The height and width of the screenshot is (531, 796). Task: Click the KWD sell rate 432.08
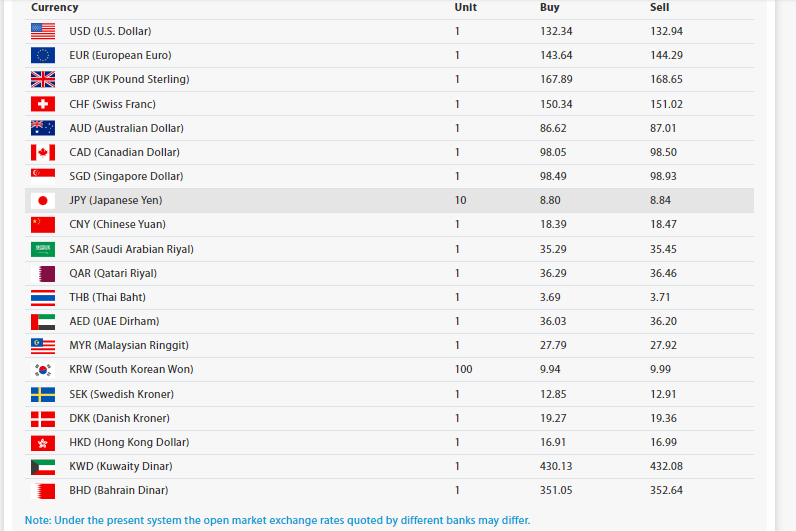tap(666, 466)
